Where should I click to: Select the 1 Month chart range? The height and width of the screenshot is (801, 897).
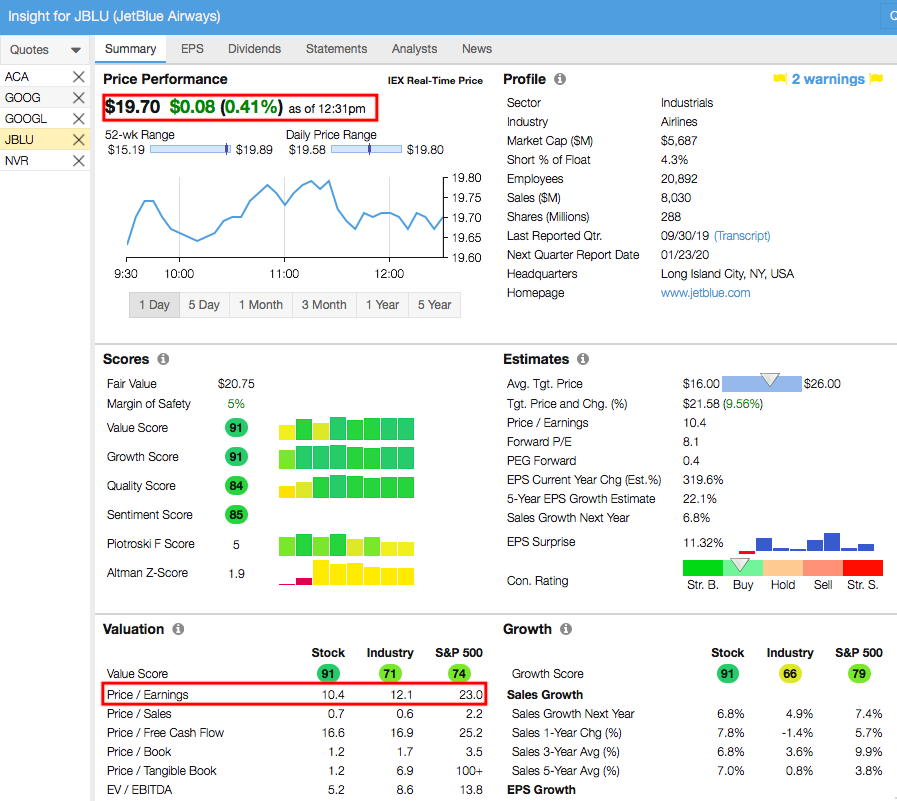coord(261,305)
